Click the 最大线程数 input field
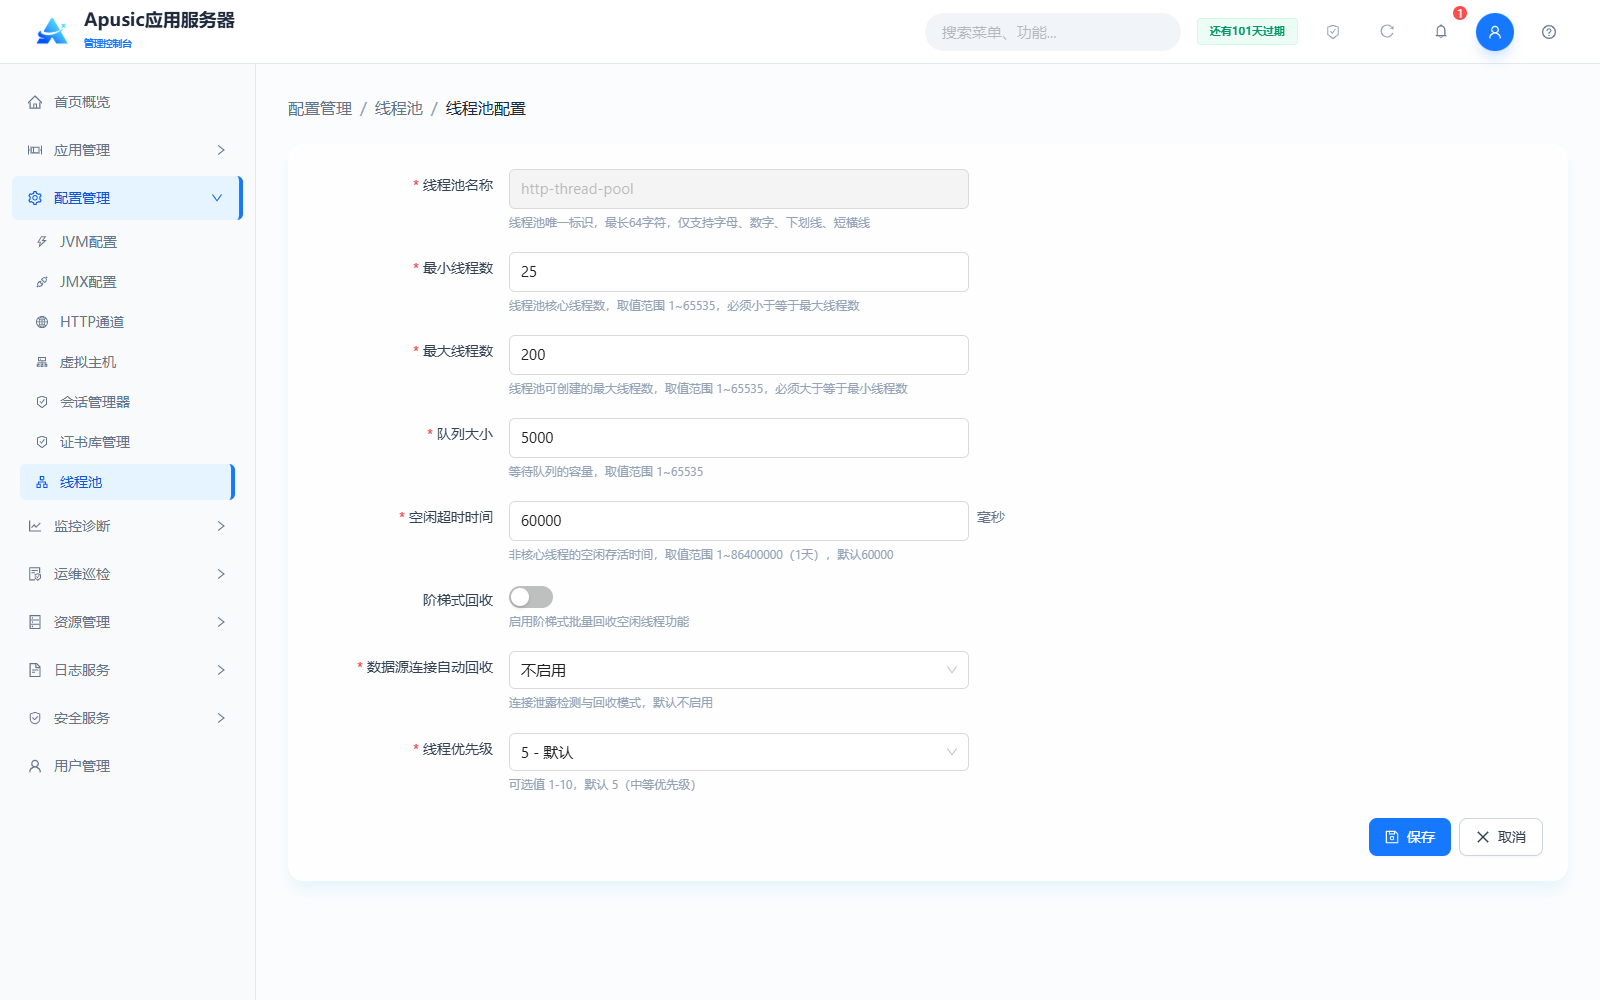The image size is (1600, 1000). [739, 355]
